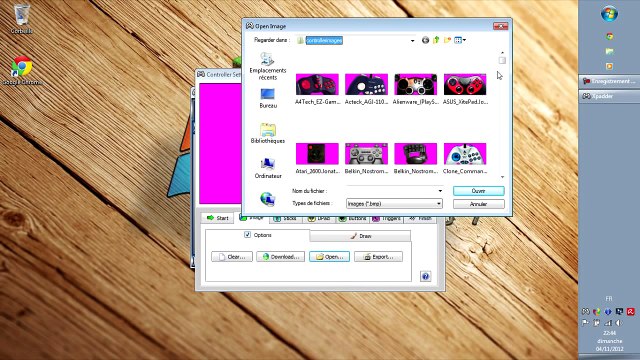Viewport: 640px width, 360px height.
Task: Open Google Chrome desktop shortcut
Action: point(22,71)
